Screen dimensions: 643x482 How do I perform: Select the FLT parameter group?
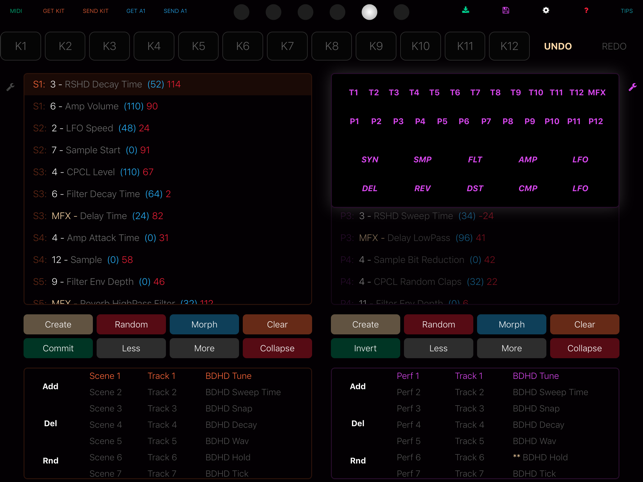[475, 160]
